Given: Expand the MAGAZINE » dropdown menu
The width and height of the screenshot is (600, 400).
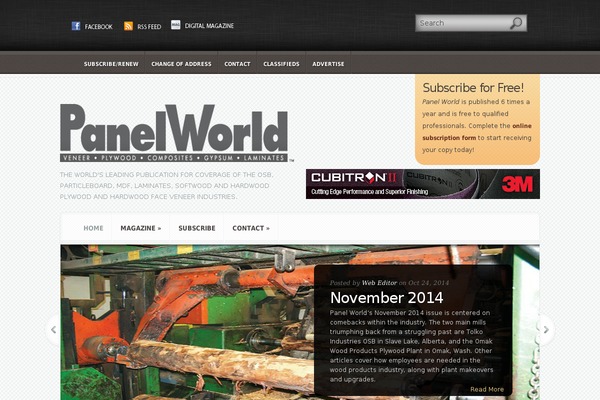Looking at the screenshot, I should point(140,228).
